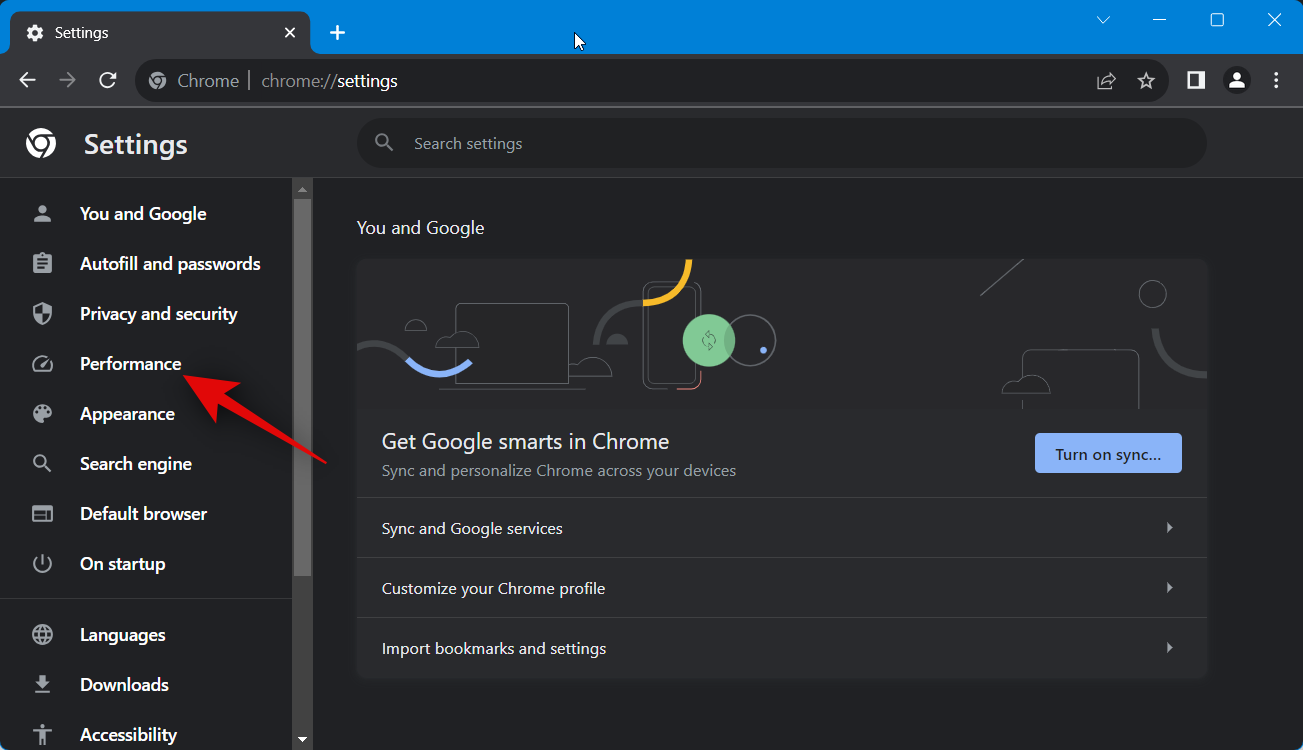Click sidebar scrollbar up arrow
1303x750 pixels.
[302, 188]
